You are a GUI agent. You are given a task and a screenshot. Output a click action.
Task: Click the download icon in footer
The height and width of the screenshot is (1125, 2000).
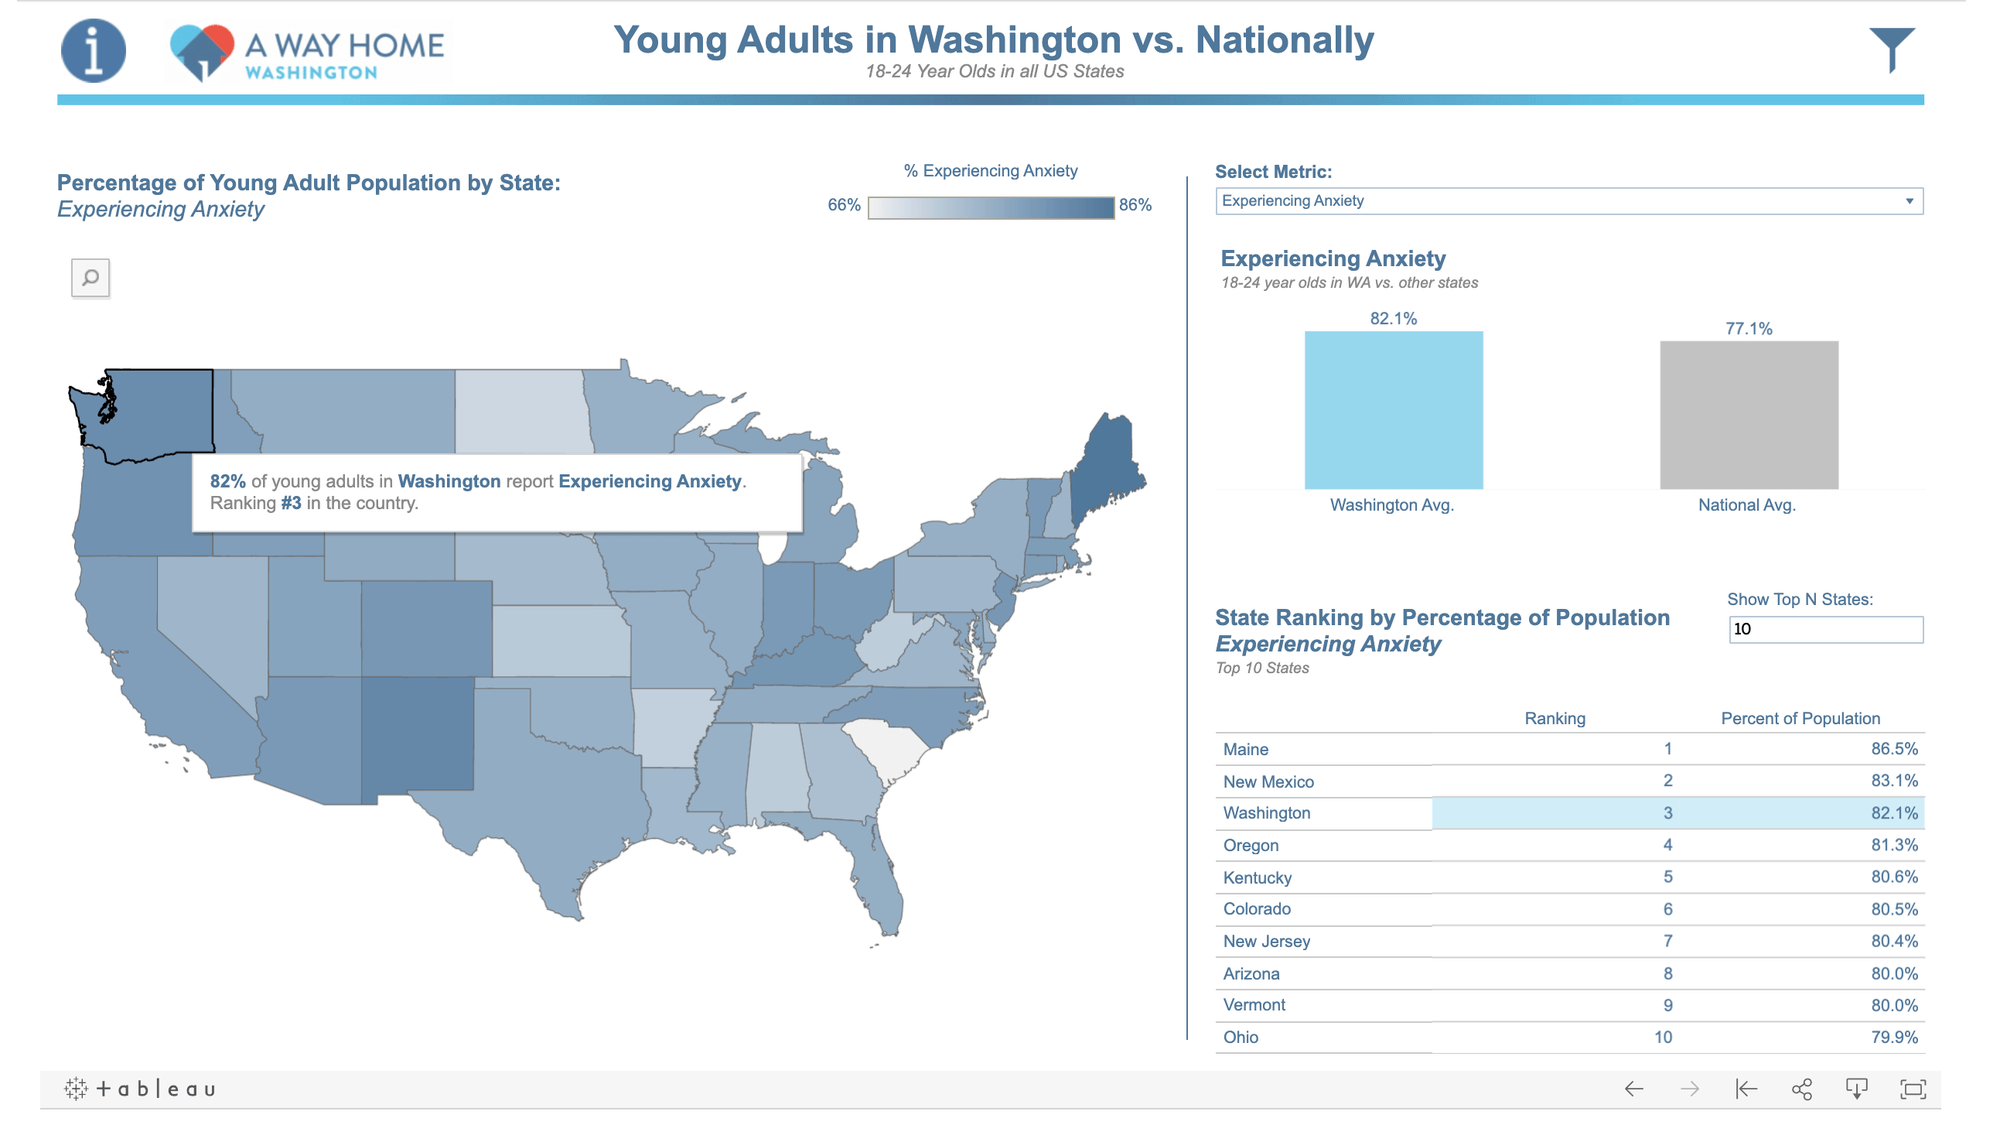1857,1089
